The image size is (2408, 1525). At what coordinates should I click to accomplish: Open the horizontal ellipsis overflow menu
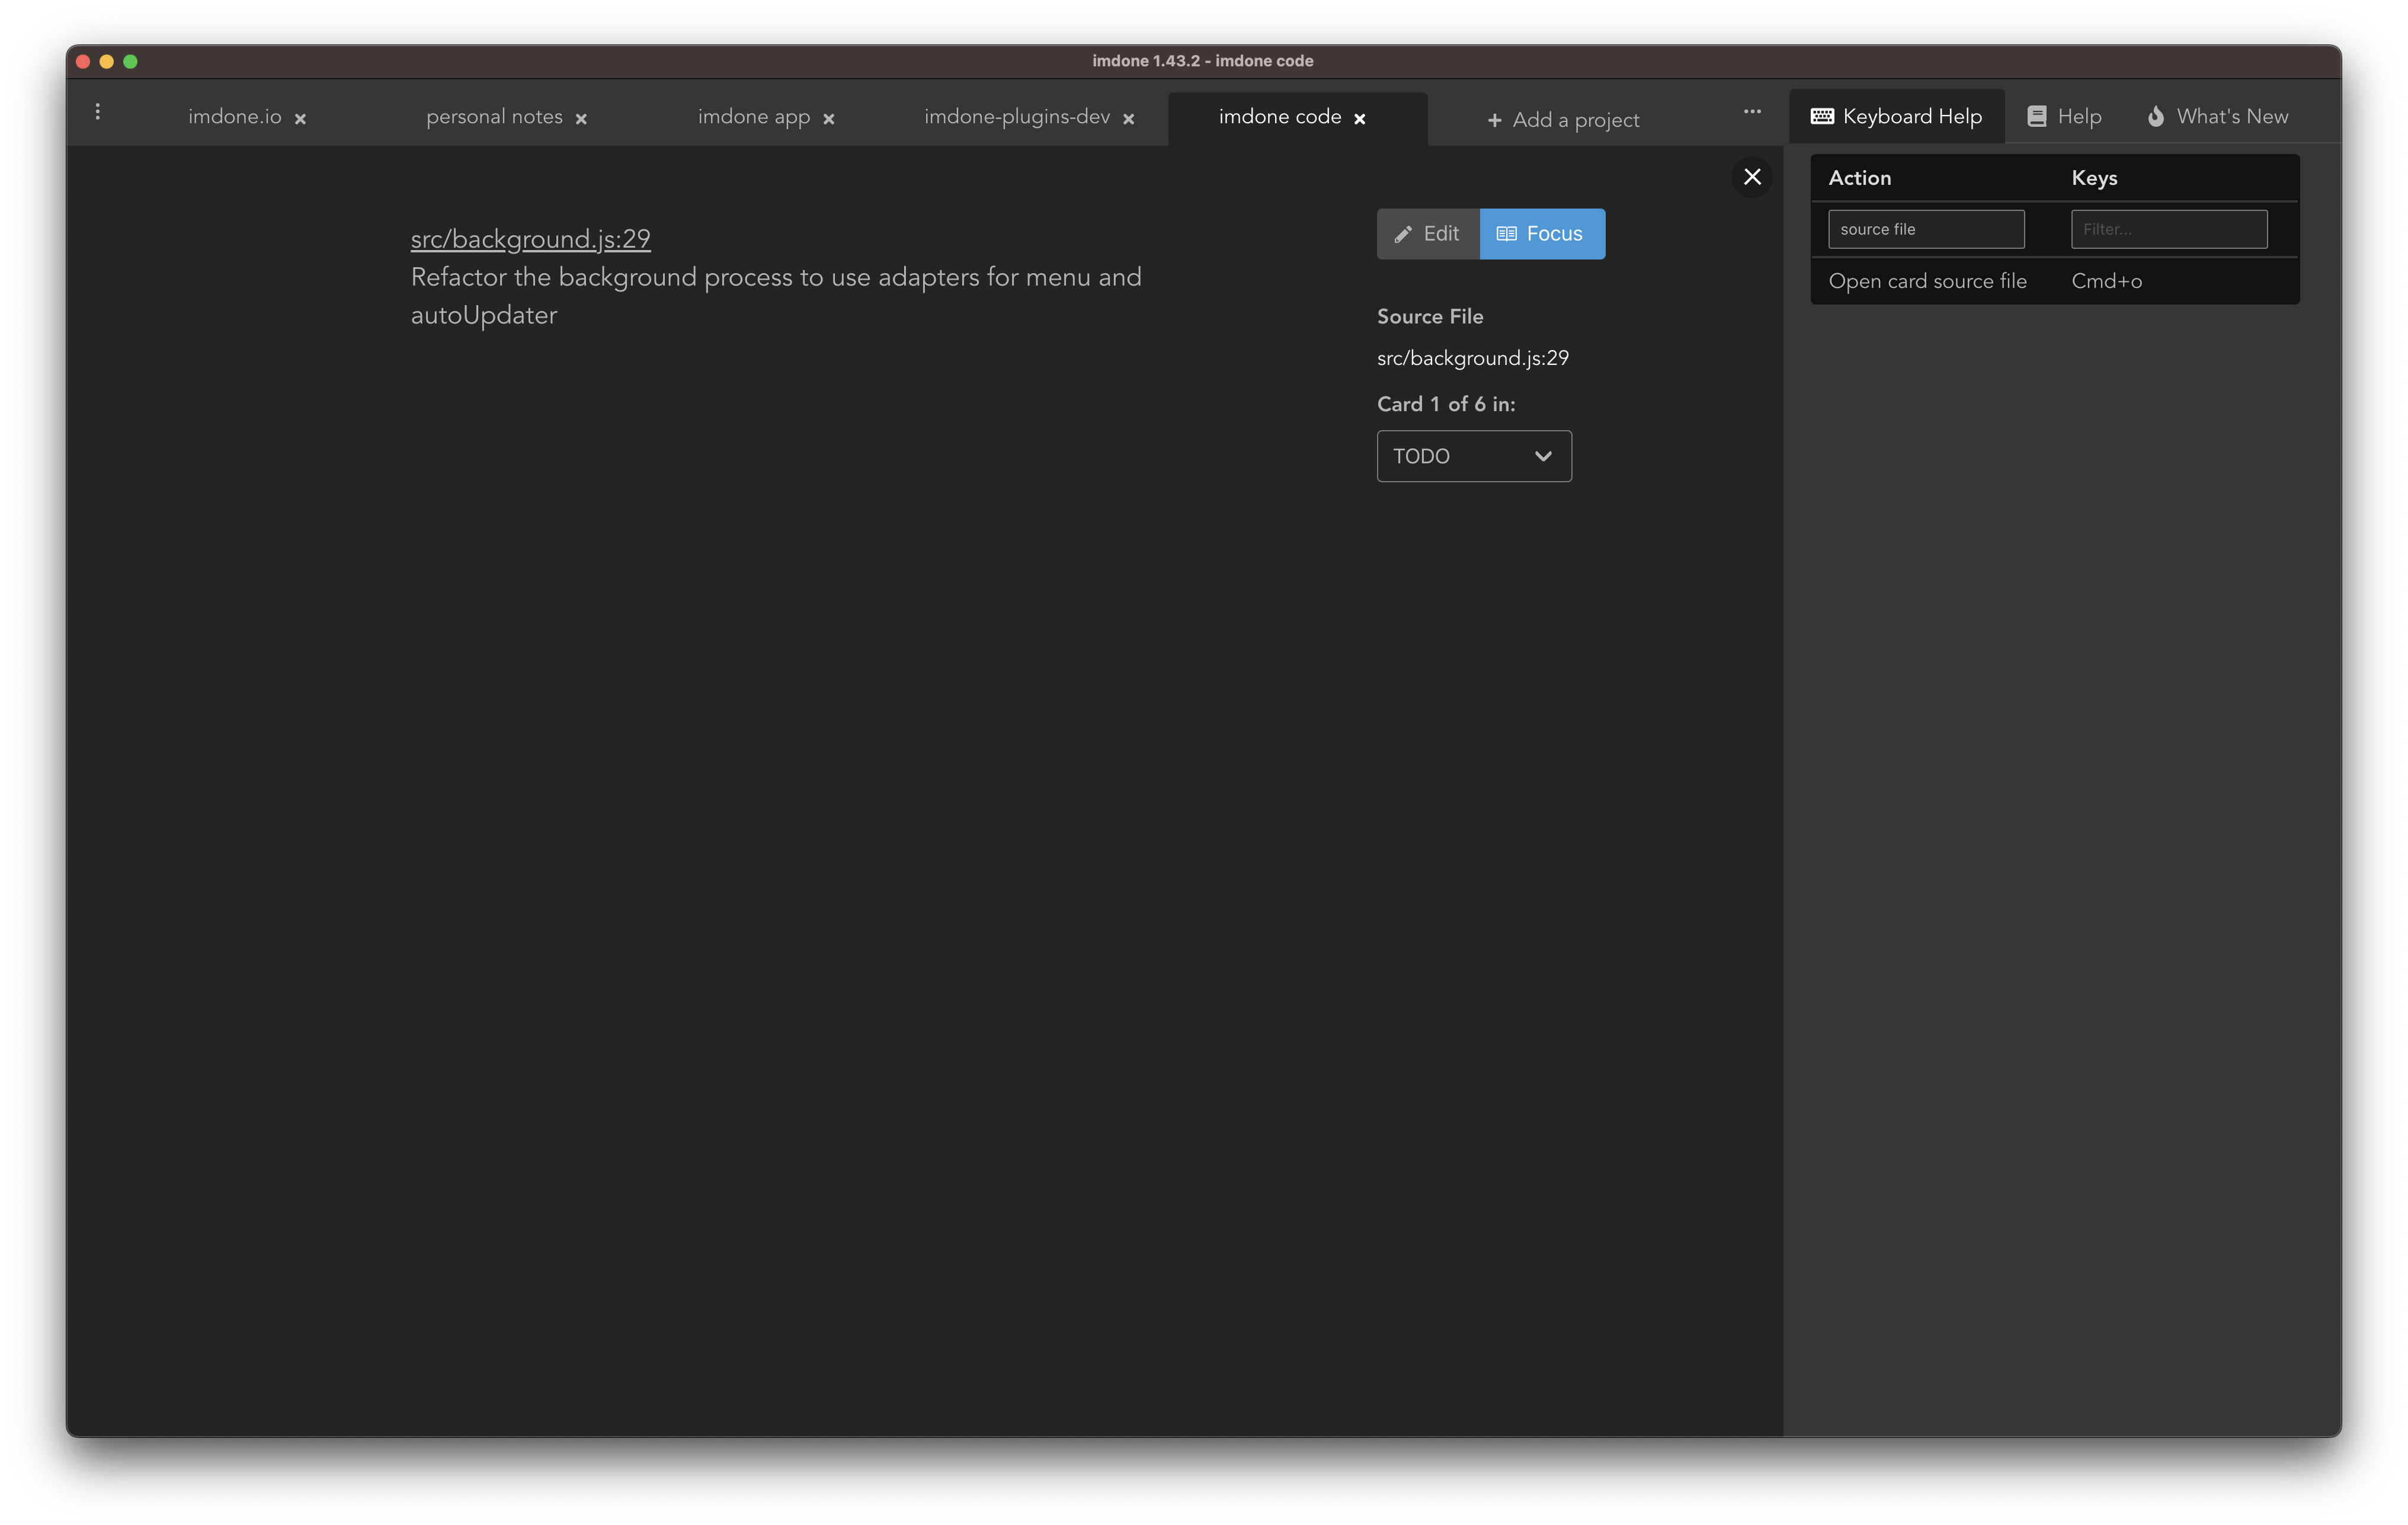point(1752,112)
